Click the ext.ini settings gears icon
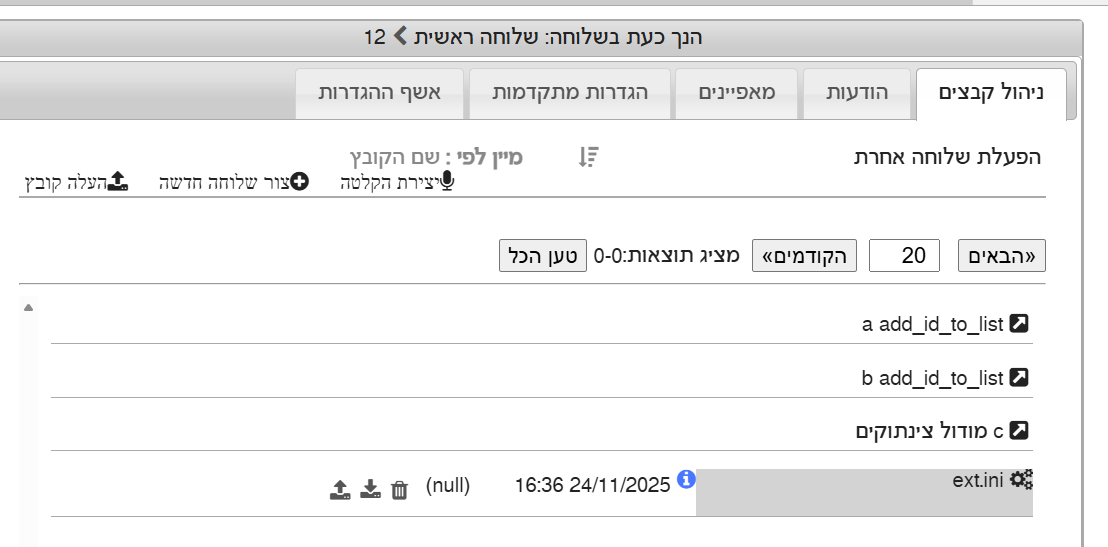 [x=1021, y=480]
